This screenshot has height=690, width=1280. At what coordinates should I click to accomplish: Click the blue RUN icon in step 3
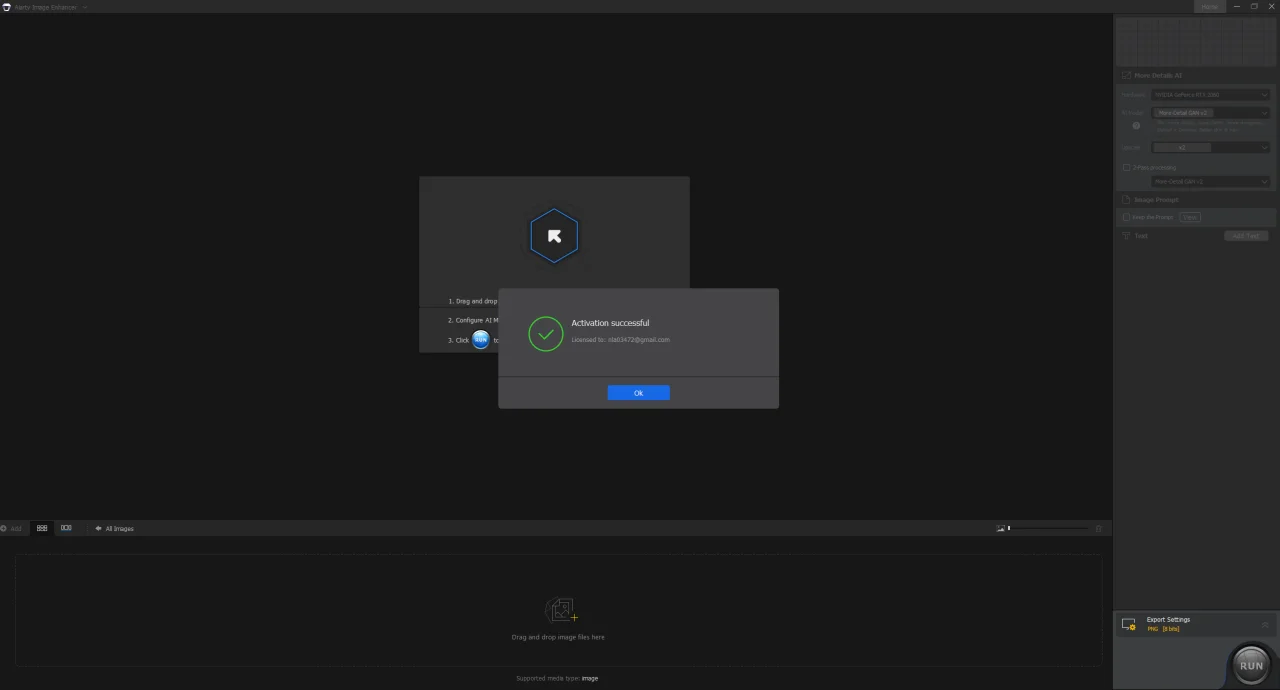481,339
